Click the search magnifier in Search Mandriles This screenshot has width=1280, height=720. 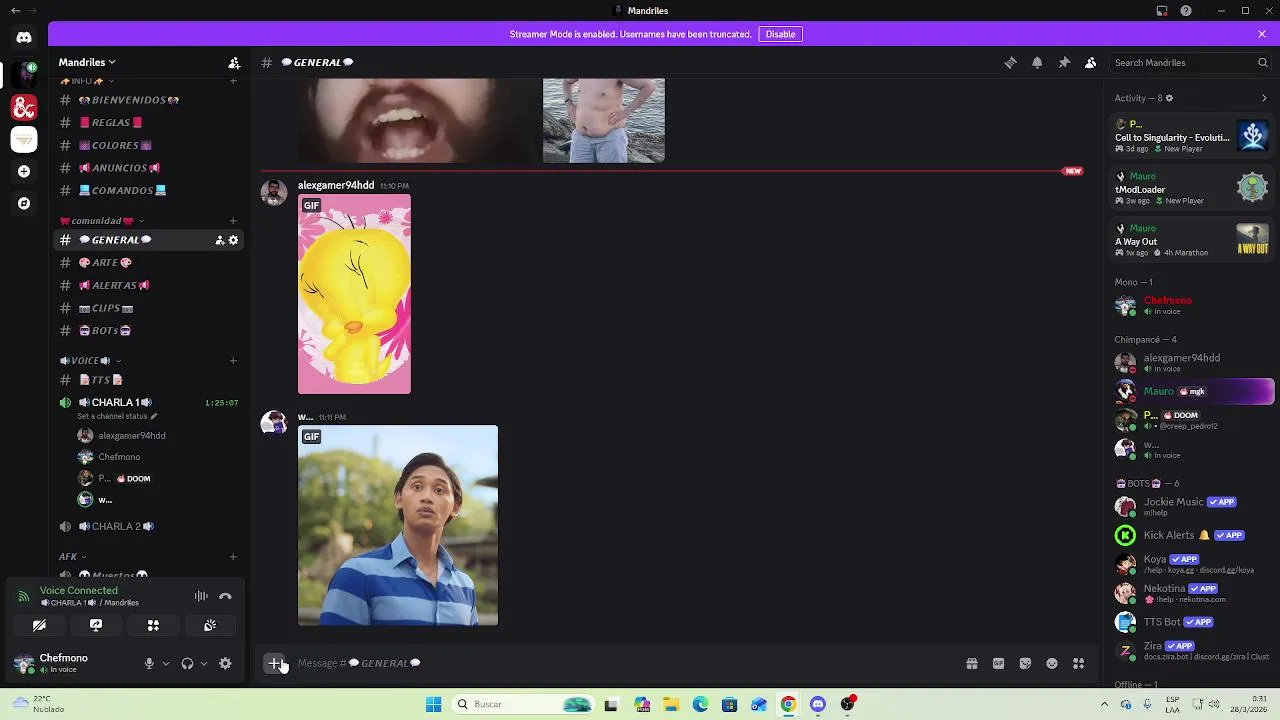tap(1262, 62)
